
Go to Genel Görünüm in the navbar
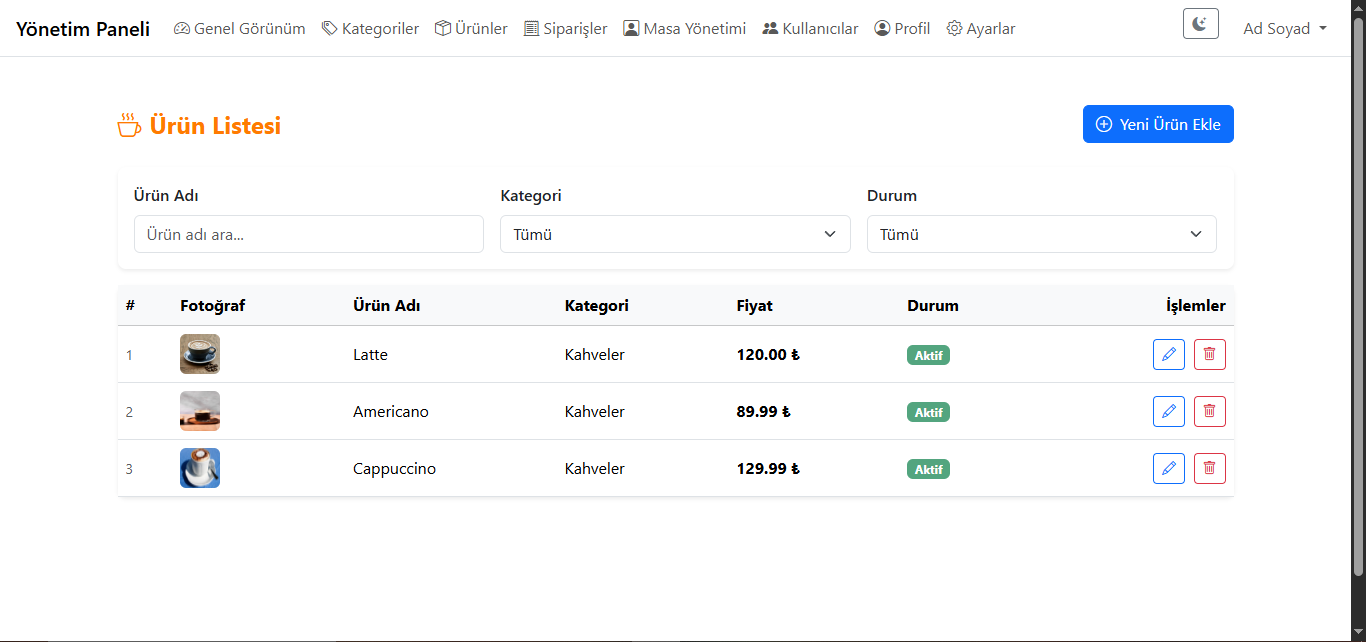pyautogui.click(x=240, y=29)
